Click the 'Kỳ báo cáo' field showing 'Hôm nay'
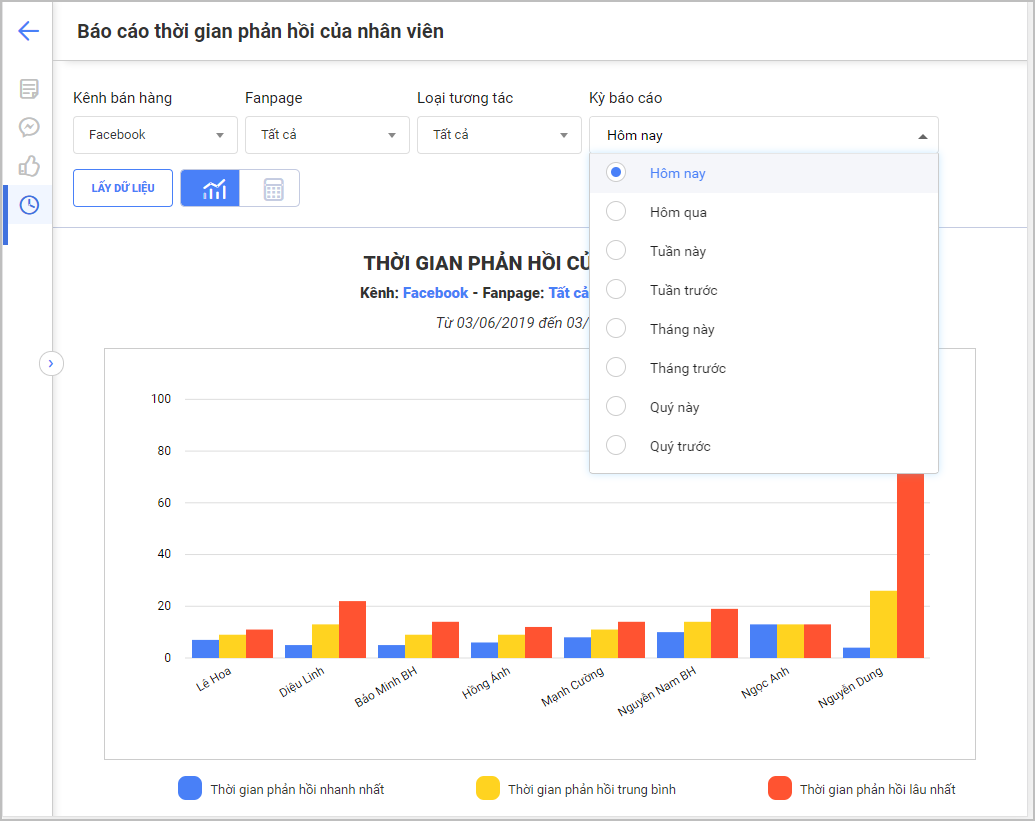The width and height of the screenshot is (1035, 821). click(763, 135)
